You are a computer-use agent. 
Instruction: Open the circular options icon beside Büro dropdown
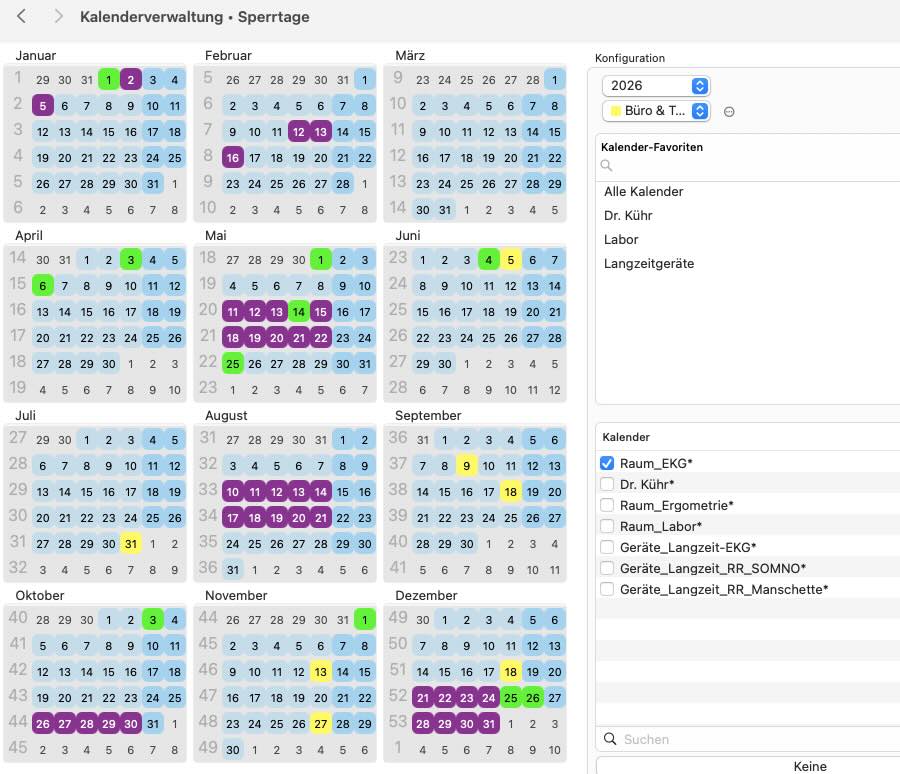[729, 112]
